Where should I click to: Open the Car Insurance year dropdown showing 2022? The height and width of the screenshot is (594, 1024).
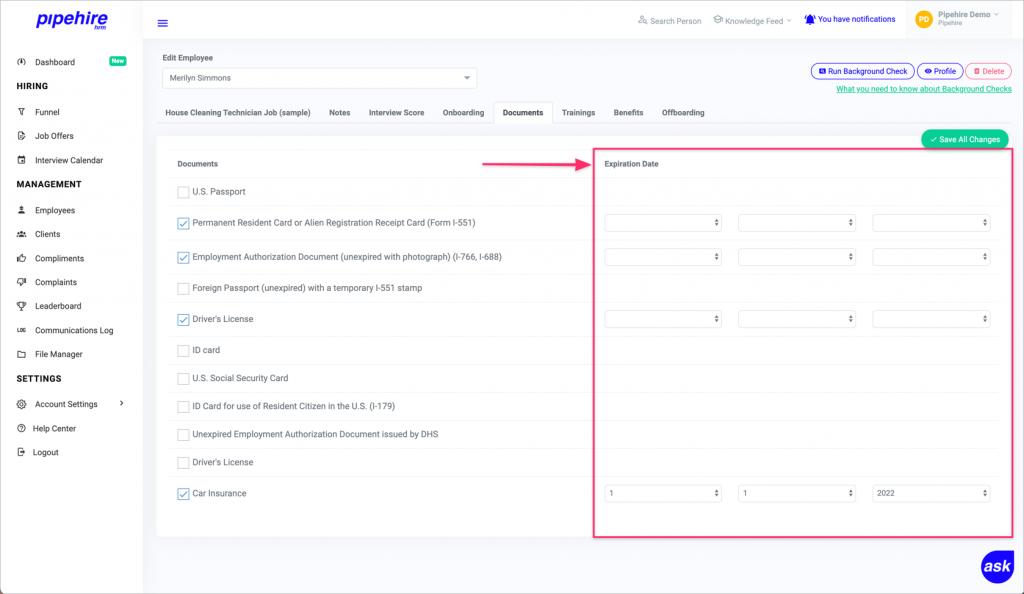click(930, 492)
